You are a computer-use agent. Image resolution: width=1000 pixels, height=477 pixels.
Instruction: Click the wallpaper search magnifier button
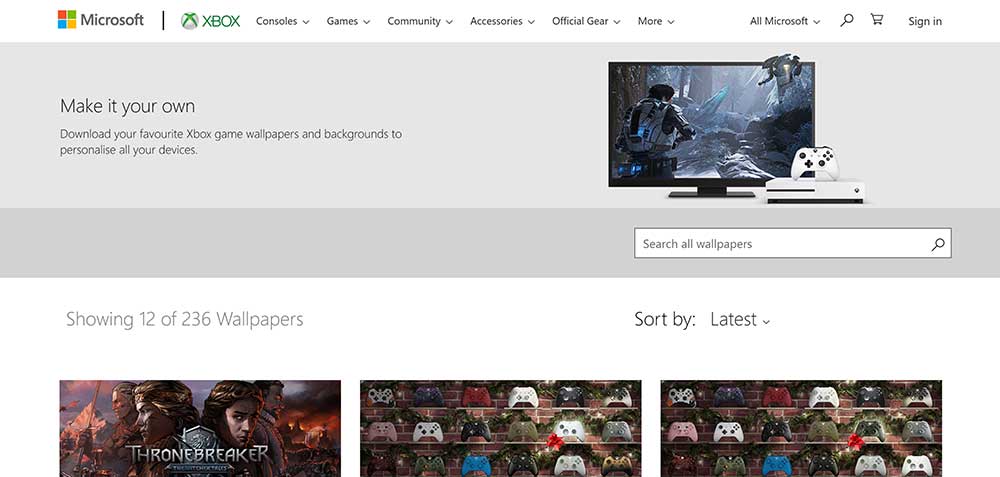[x=938, y=244]
